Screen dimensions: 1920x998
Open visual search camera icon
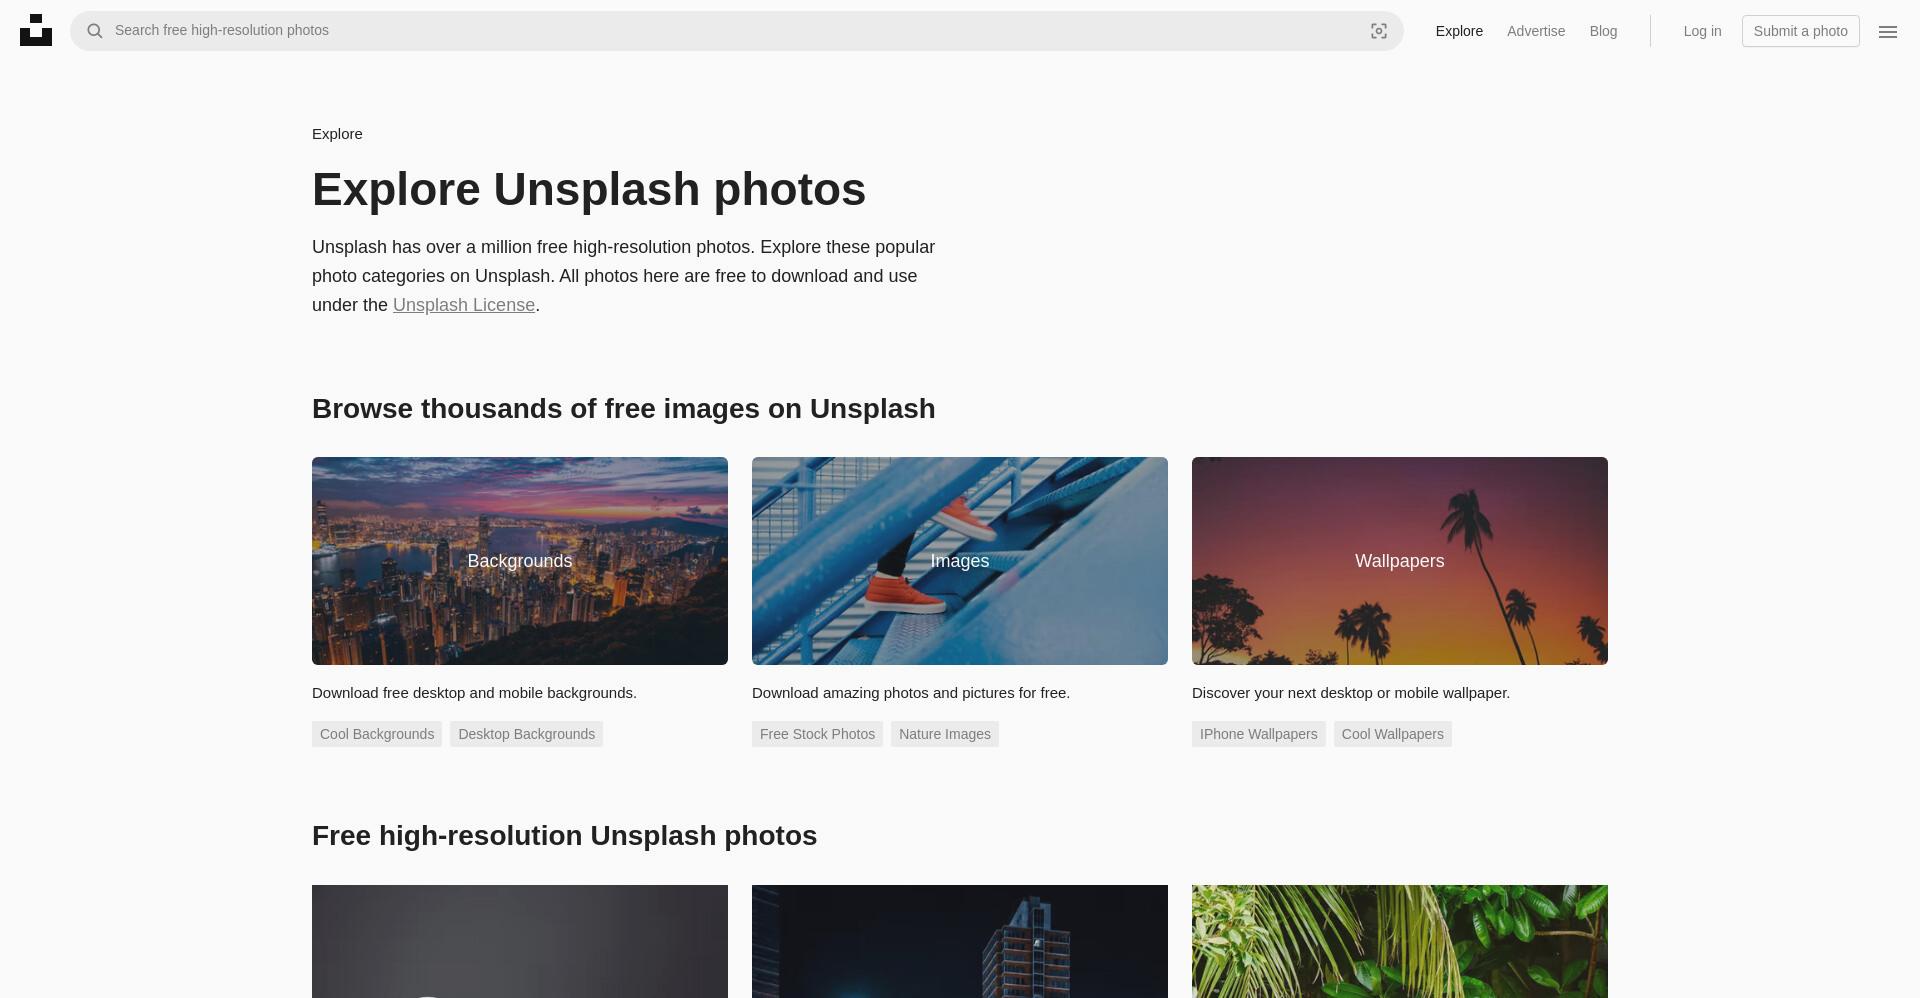(1379, 31)
